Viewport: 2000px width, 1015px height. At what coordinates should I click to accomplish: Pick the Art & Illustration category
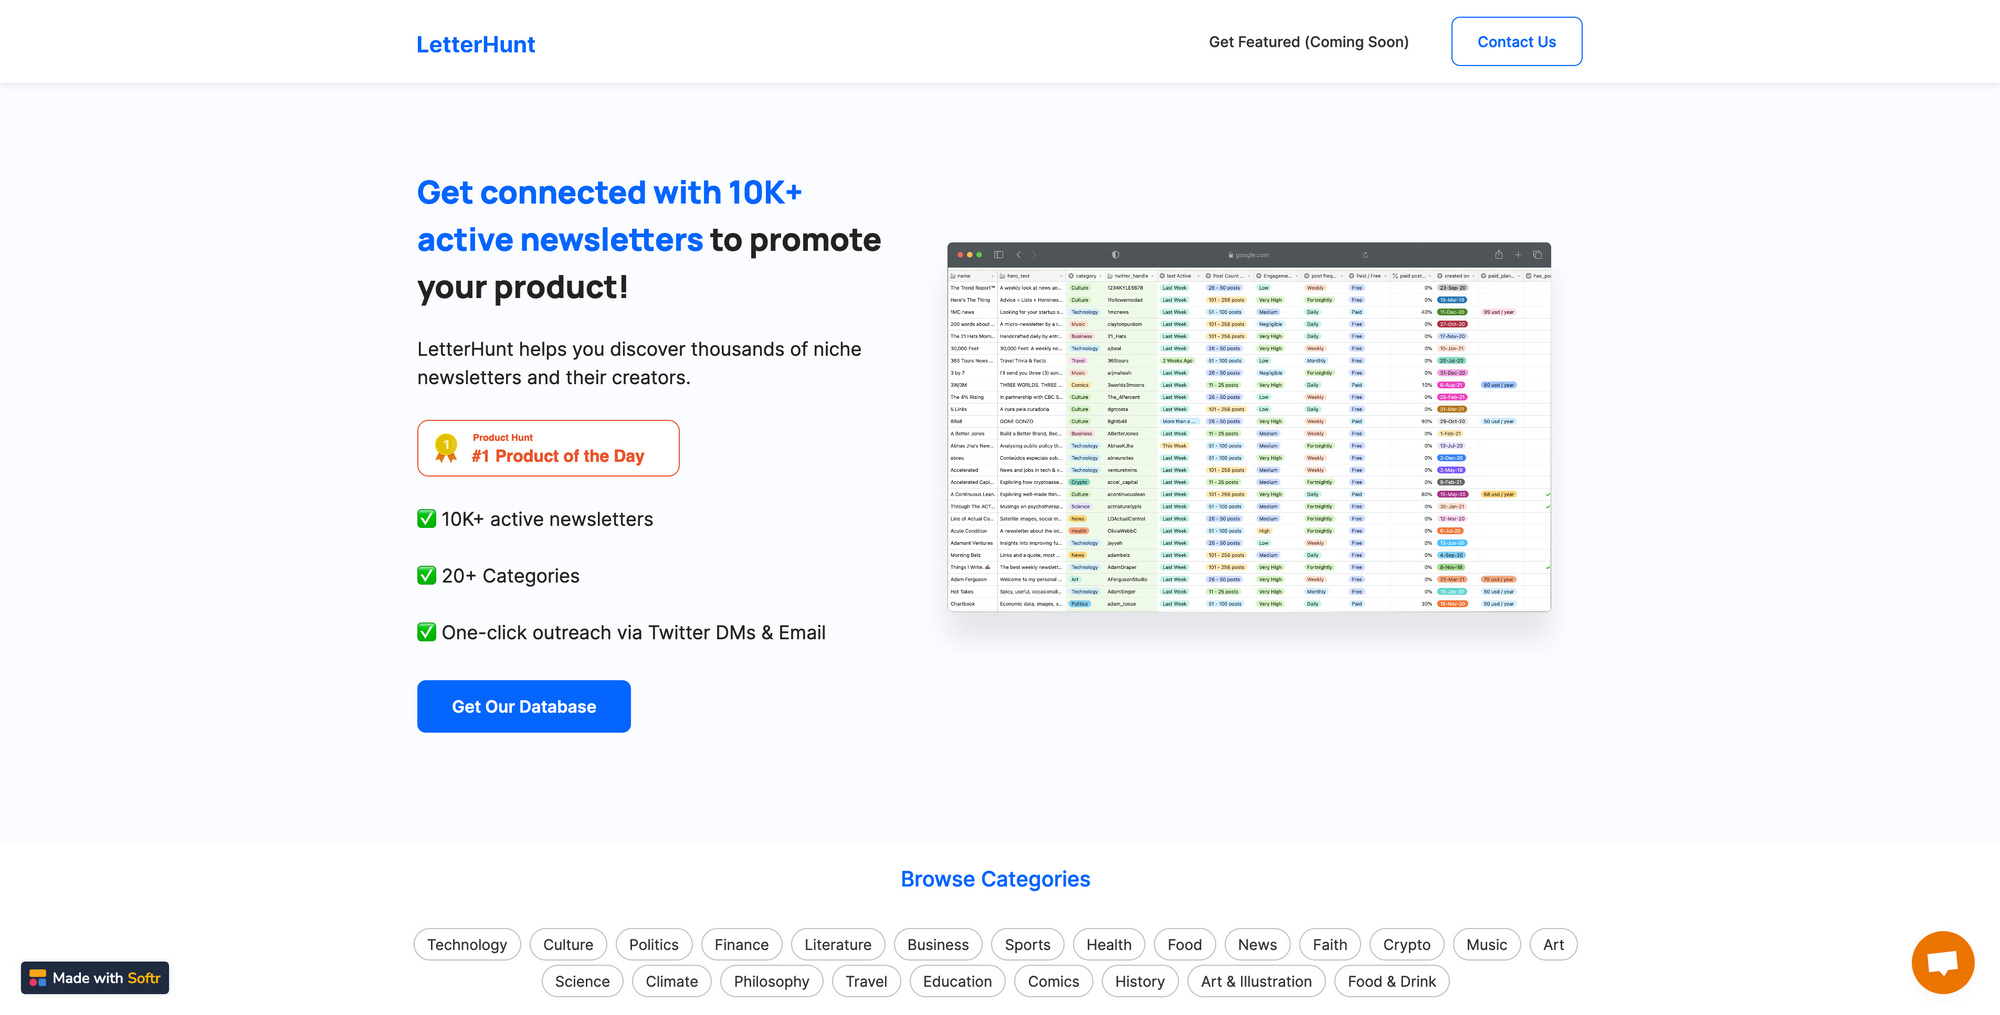tap(1256, 982)
